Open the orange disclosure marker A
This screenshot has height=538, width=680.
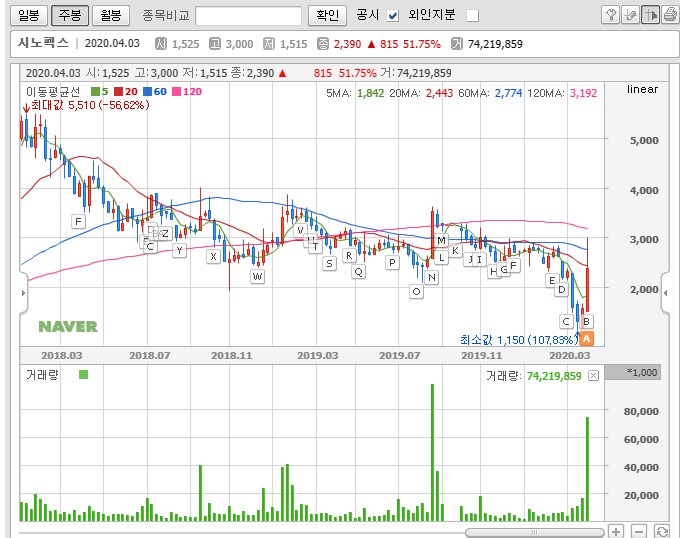tap(586, 338)
